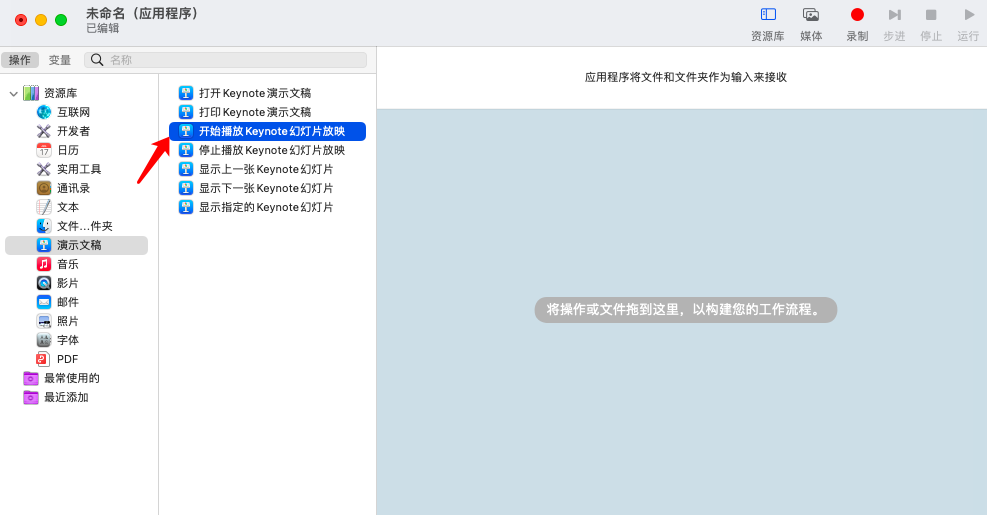Select the 操作 tab

coord(20,60)
